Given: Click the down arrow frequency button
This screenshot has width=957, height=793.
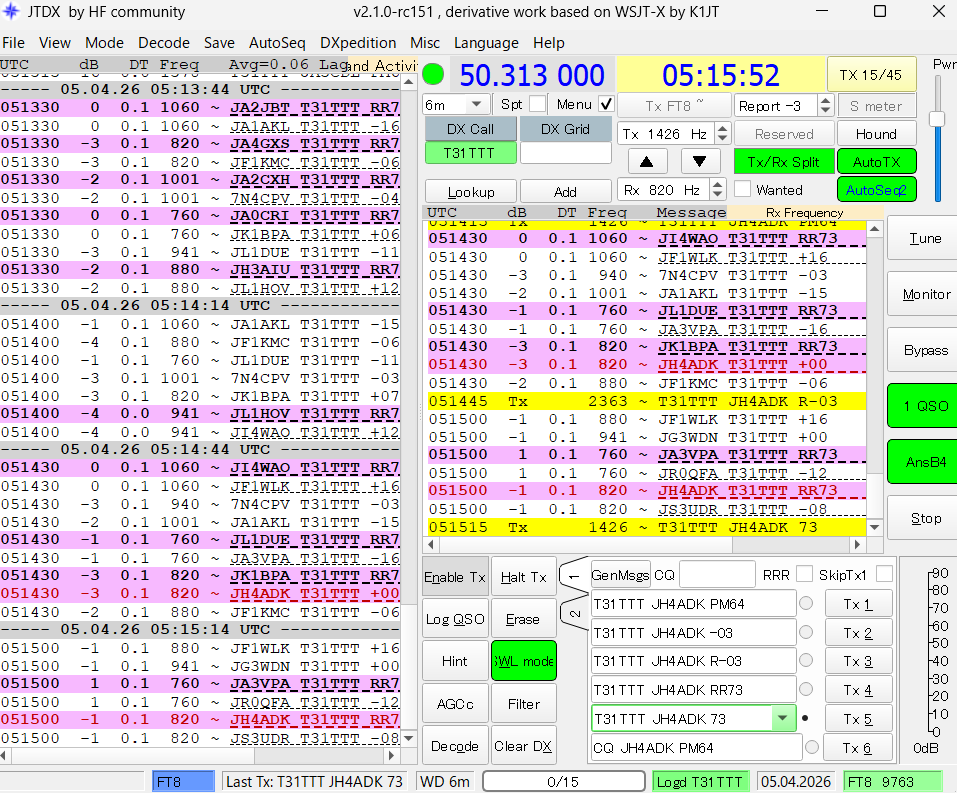Looking at the screenshot, I should tap(700, 162).
